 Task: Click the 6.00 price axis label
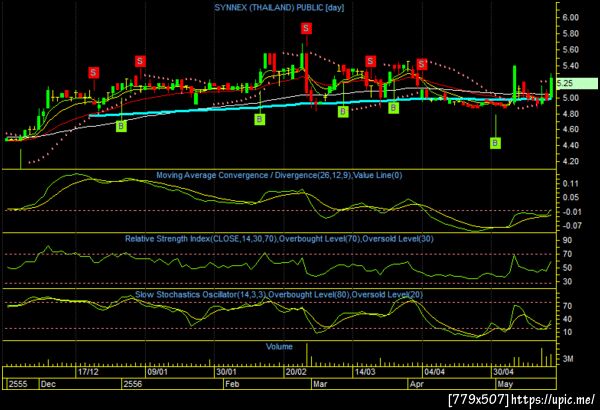(571, 18)
